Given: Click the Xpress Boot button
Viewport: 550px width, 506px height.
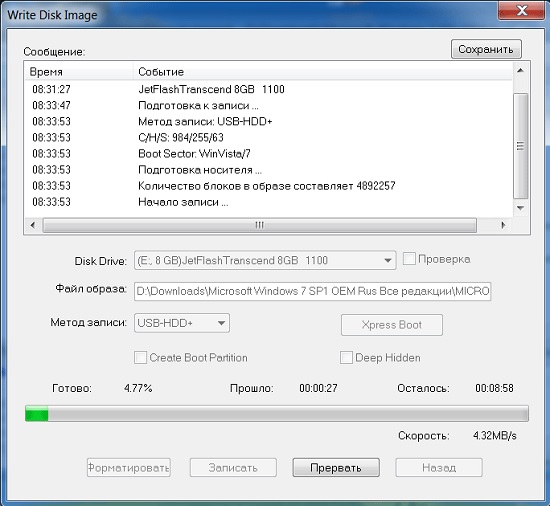Looking at the screenshot, I should [x=392, y=325].
